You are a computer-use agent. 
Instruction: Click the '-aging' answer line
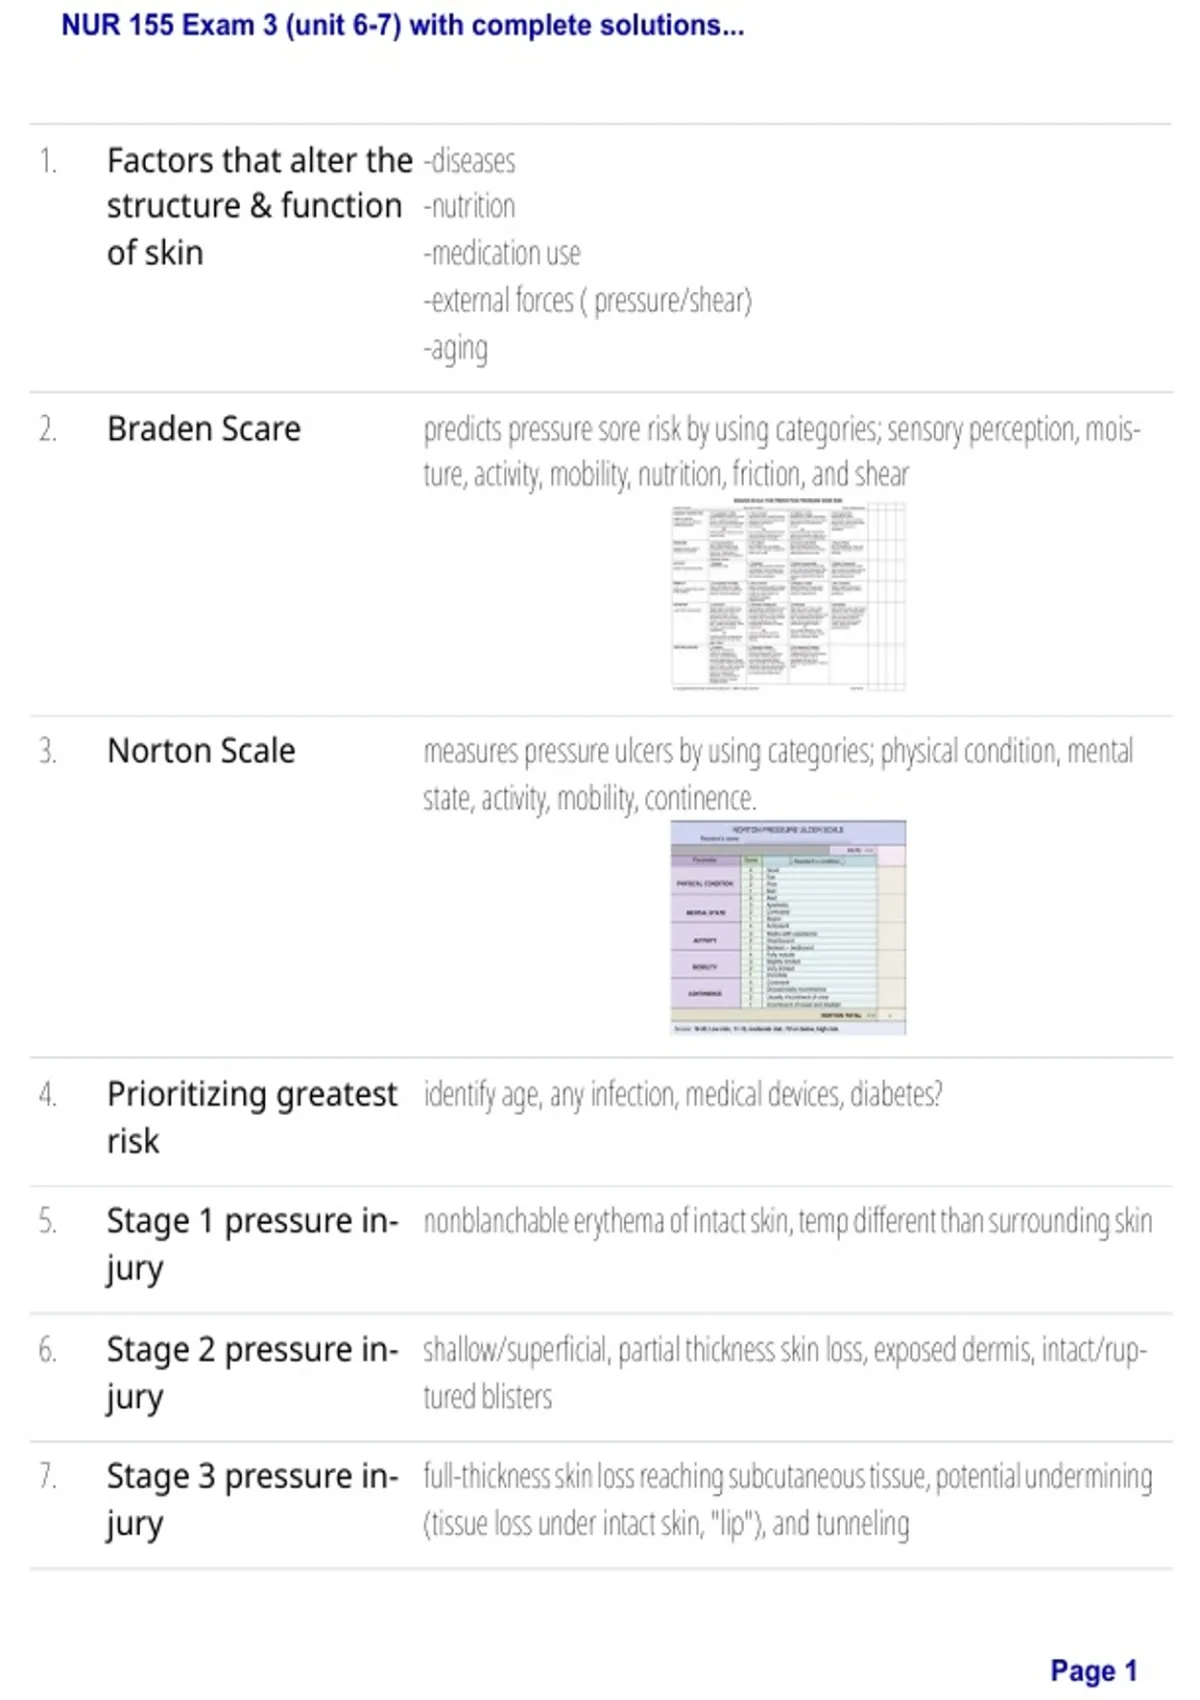(x=455, y=349)
